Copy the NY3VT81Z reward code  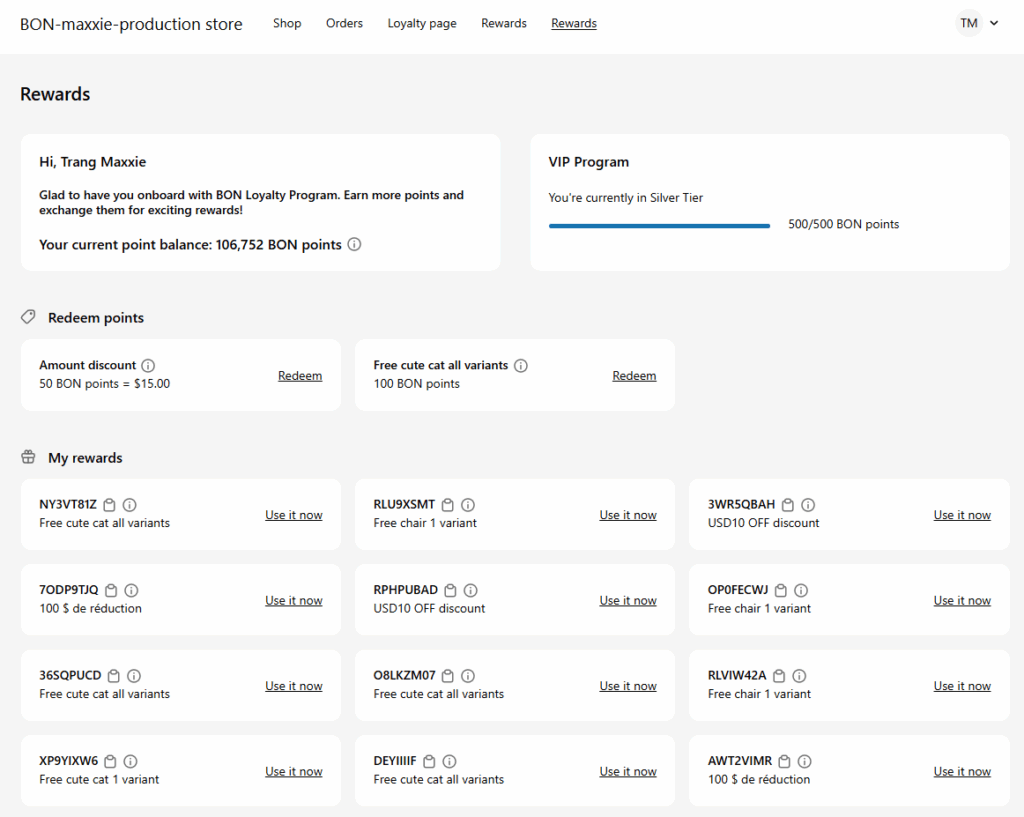coord(109,505)
